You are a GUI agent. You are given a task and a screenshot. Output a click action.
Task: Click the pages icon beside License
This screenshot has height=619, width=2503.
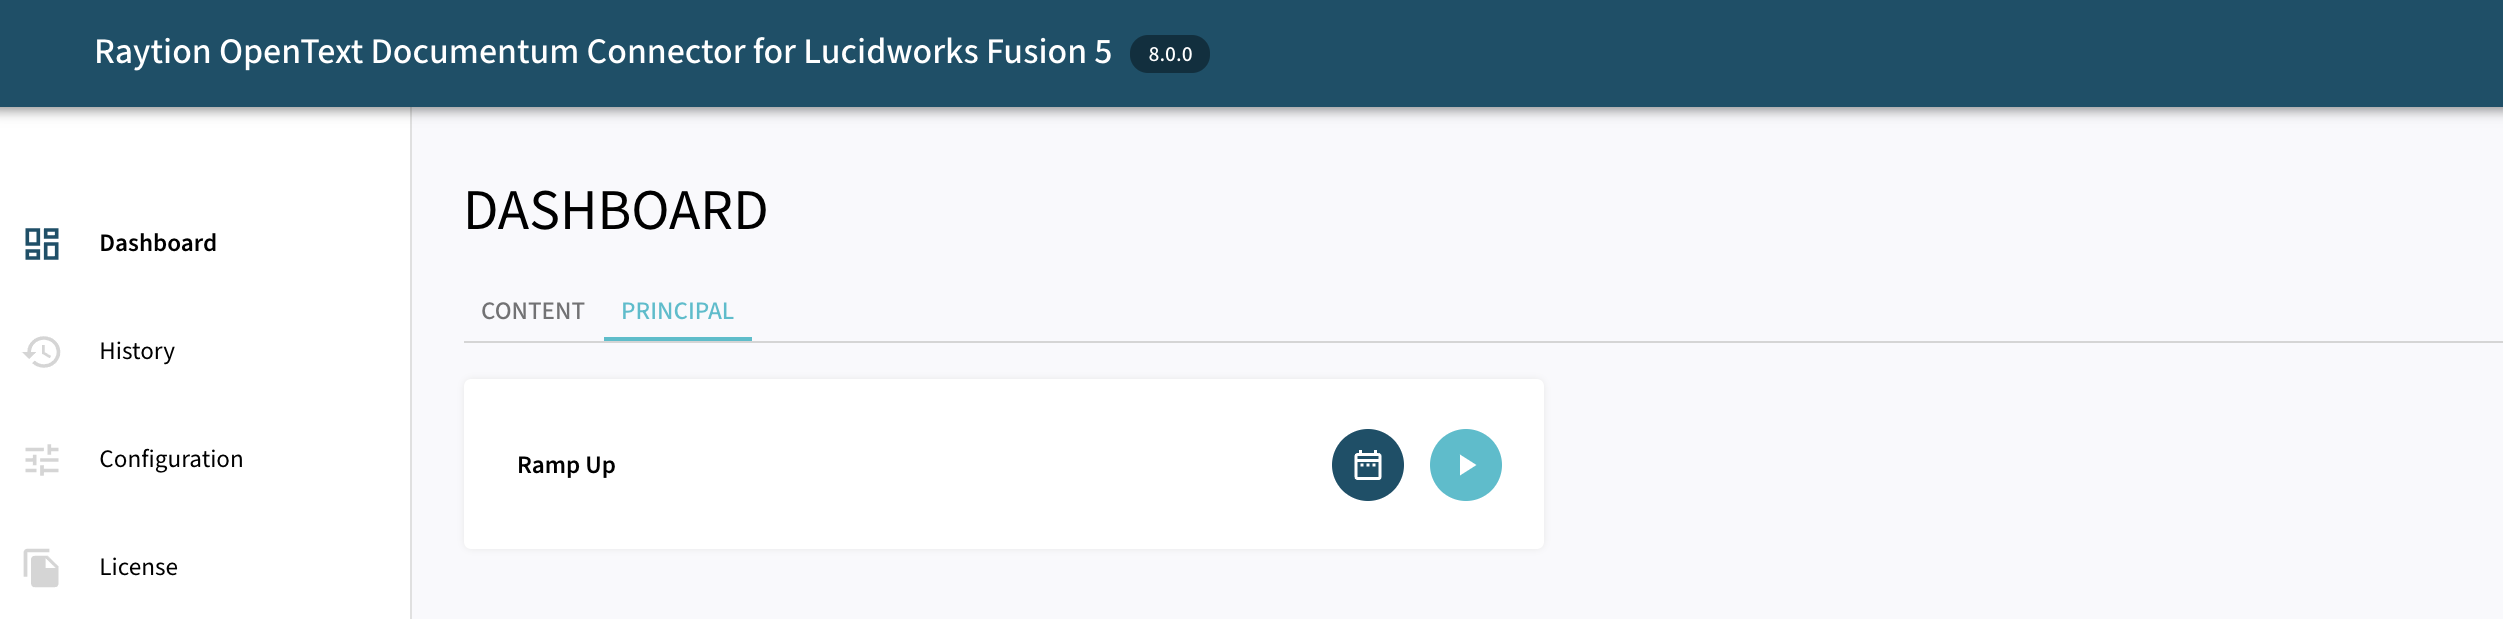coord(41,566)
